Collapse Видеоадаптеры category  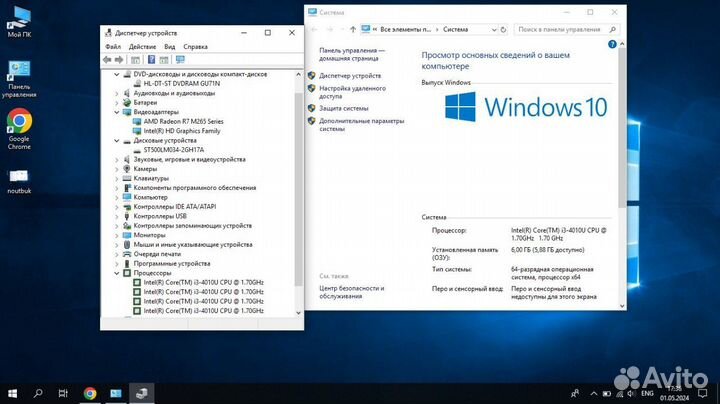click(117, 112)
